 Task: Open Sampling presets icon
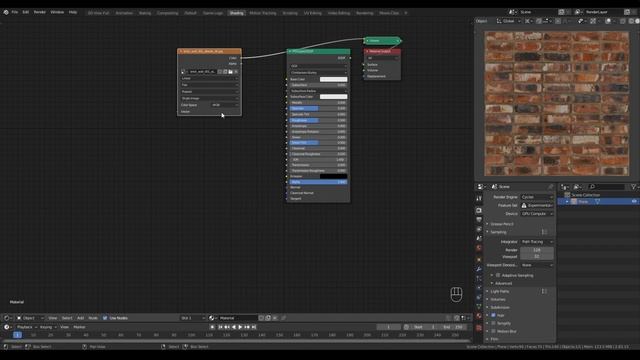544,232
